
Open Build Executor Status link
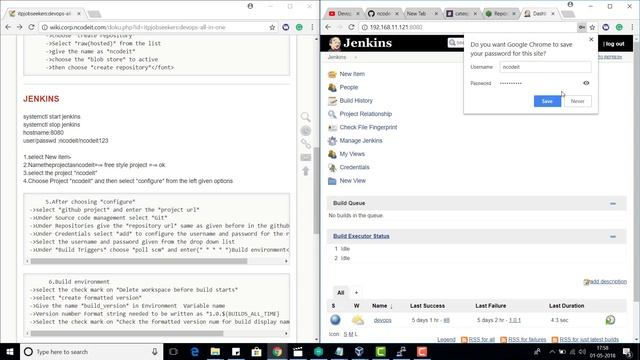tap(361, 236)
